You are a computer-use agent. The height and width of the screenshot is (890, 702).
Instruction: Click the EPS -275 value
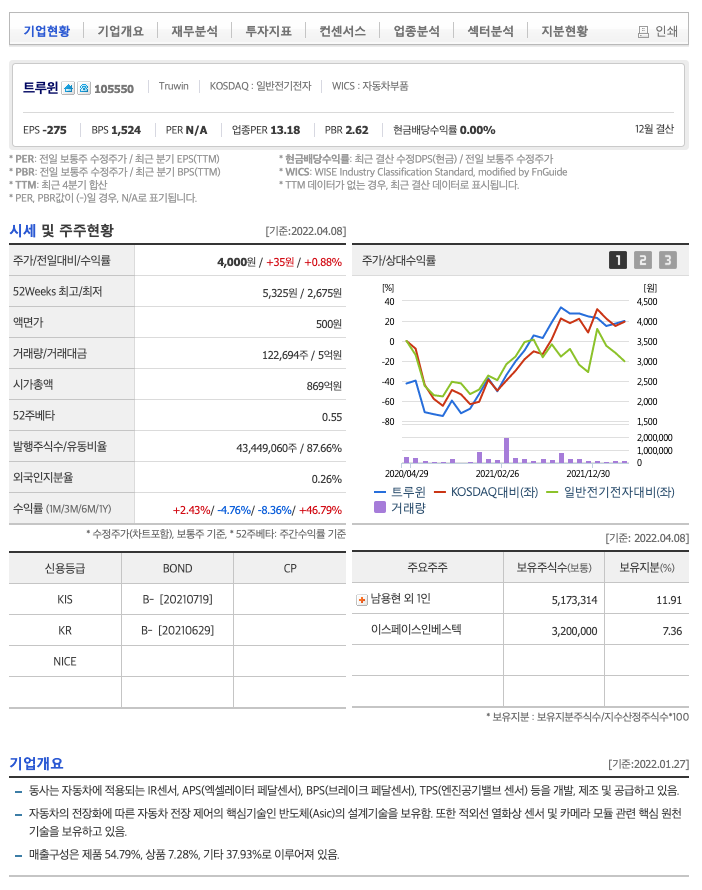(45, 130)
